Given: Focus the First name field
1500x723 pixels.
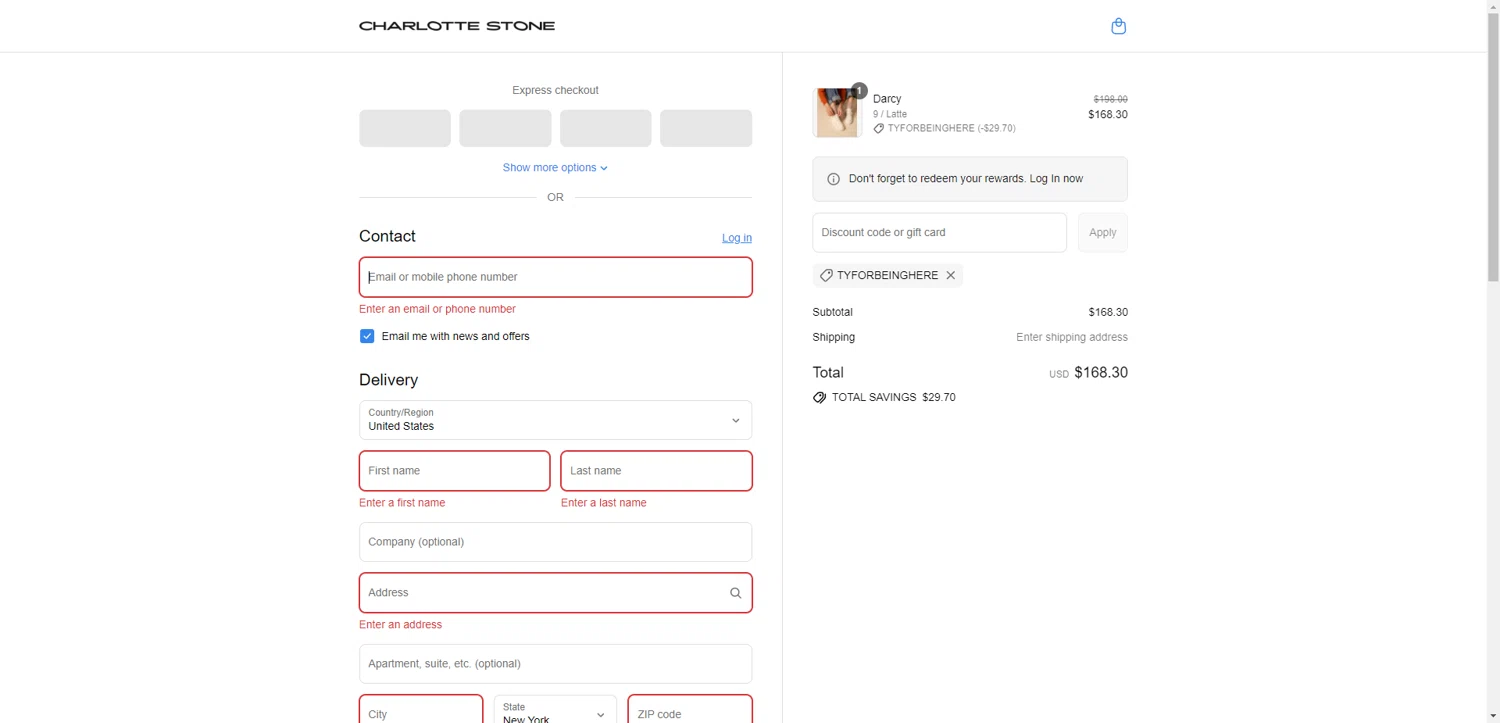Looking at the screenshot, I should tap(455, 471).
